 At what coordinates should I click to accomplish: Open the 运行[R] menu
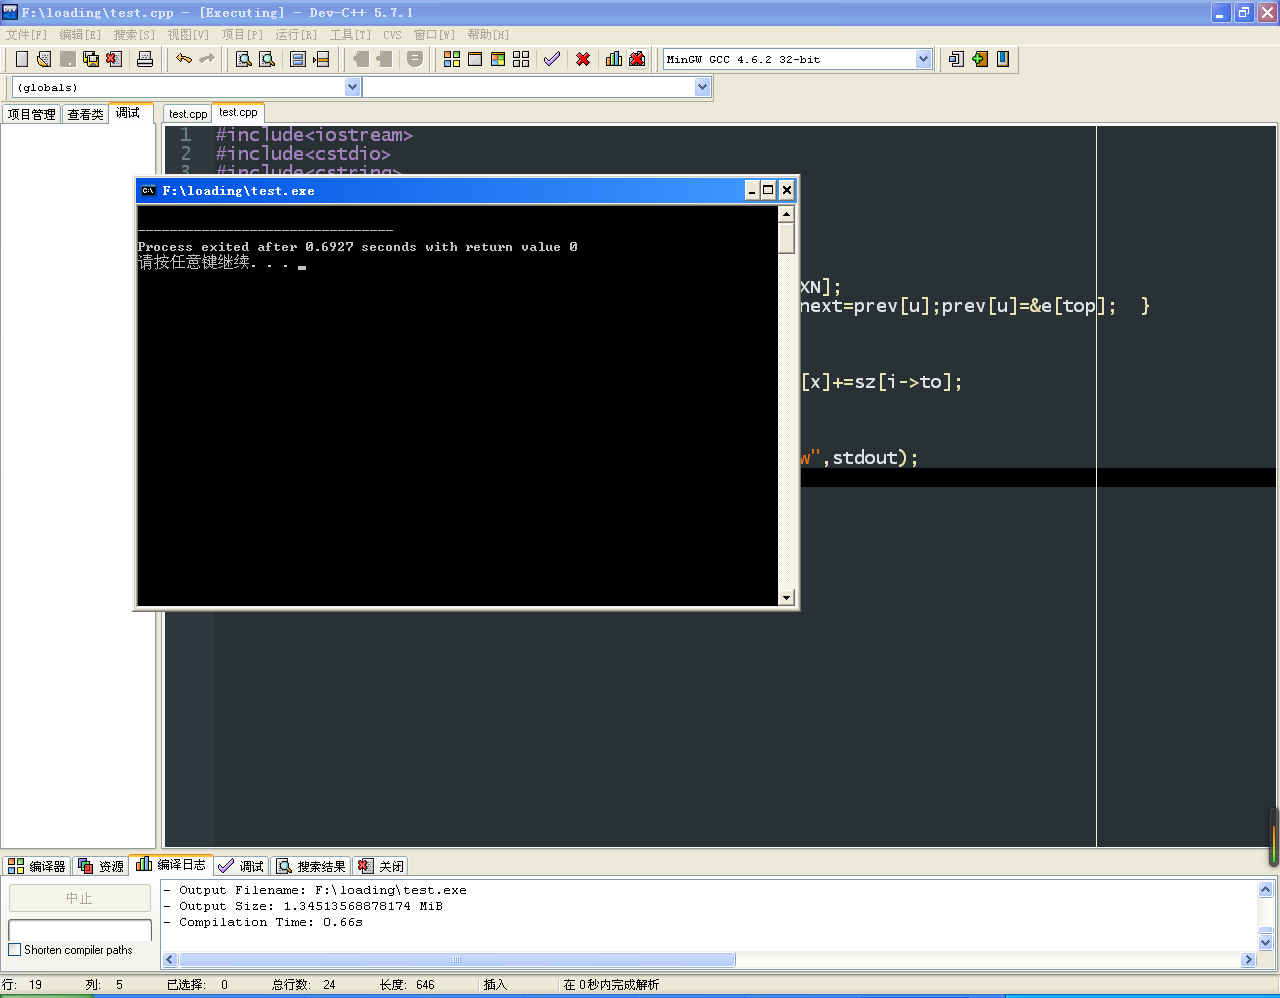[x=296, y=35]
